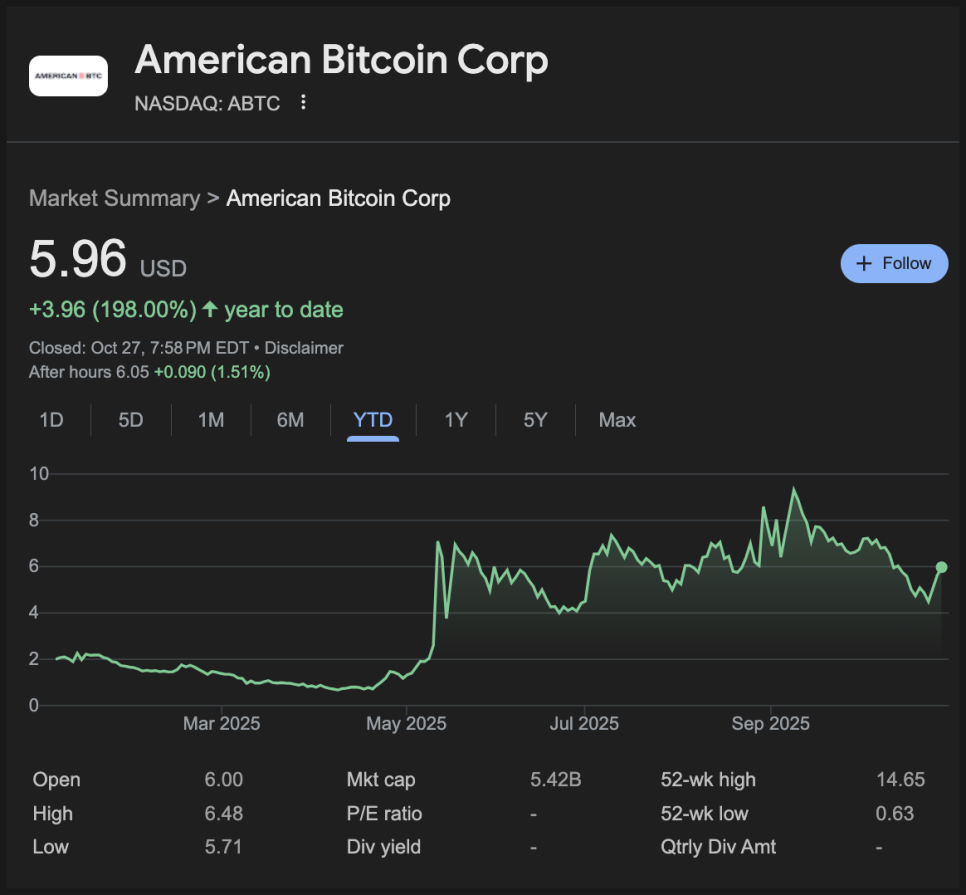Image resolution: width=966 pixels, height=895 pixels.
Task: Click the green year-to-date up arrow
Action: (210, 310)
